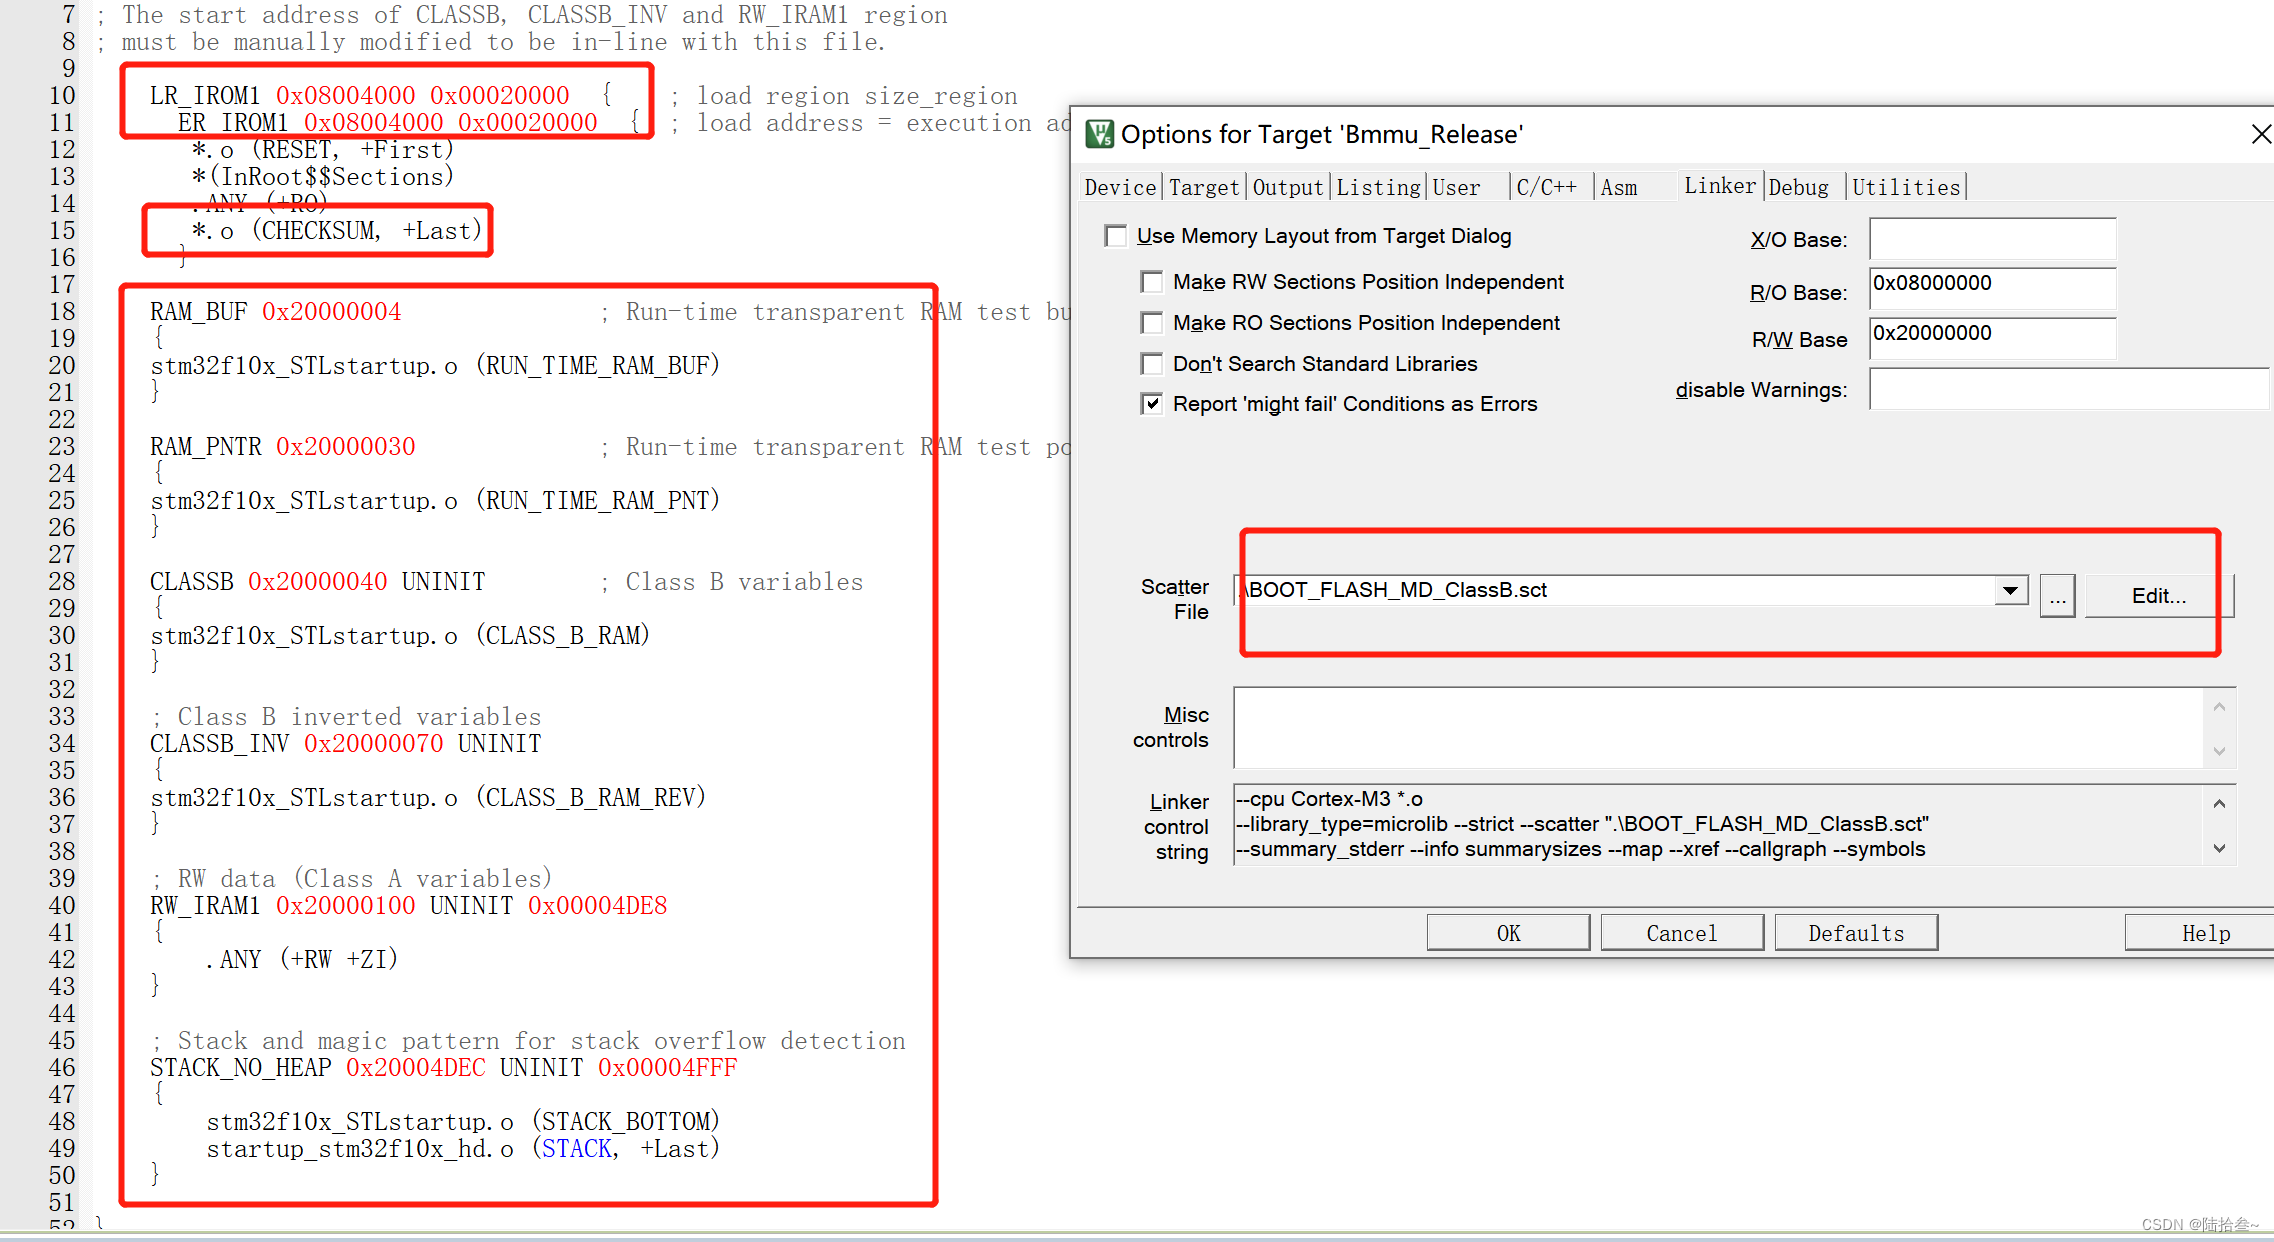
Task: Restore settings with the Defaults button
Action: point(1855,932)
